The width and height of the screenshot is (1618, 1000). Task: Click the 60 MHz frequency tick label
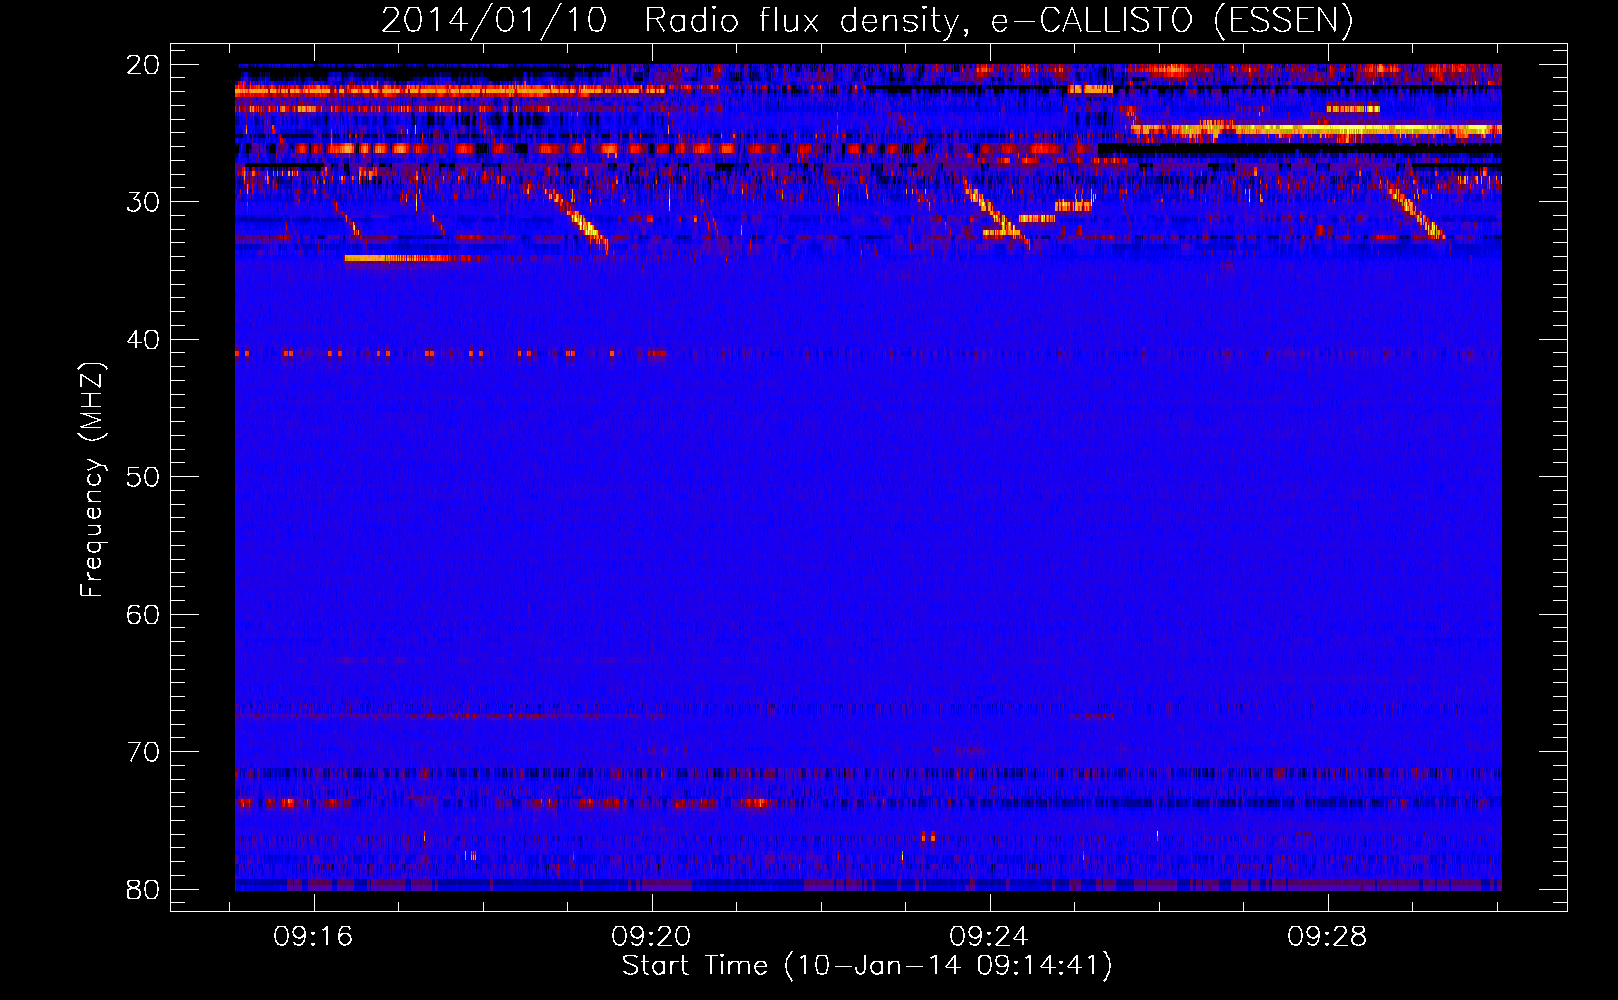pos(143,615)
